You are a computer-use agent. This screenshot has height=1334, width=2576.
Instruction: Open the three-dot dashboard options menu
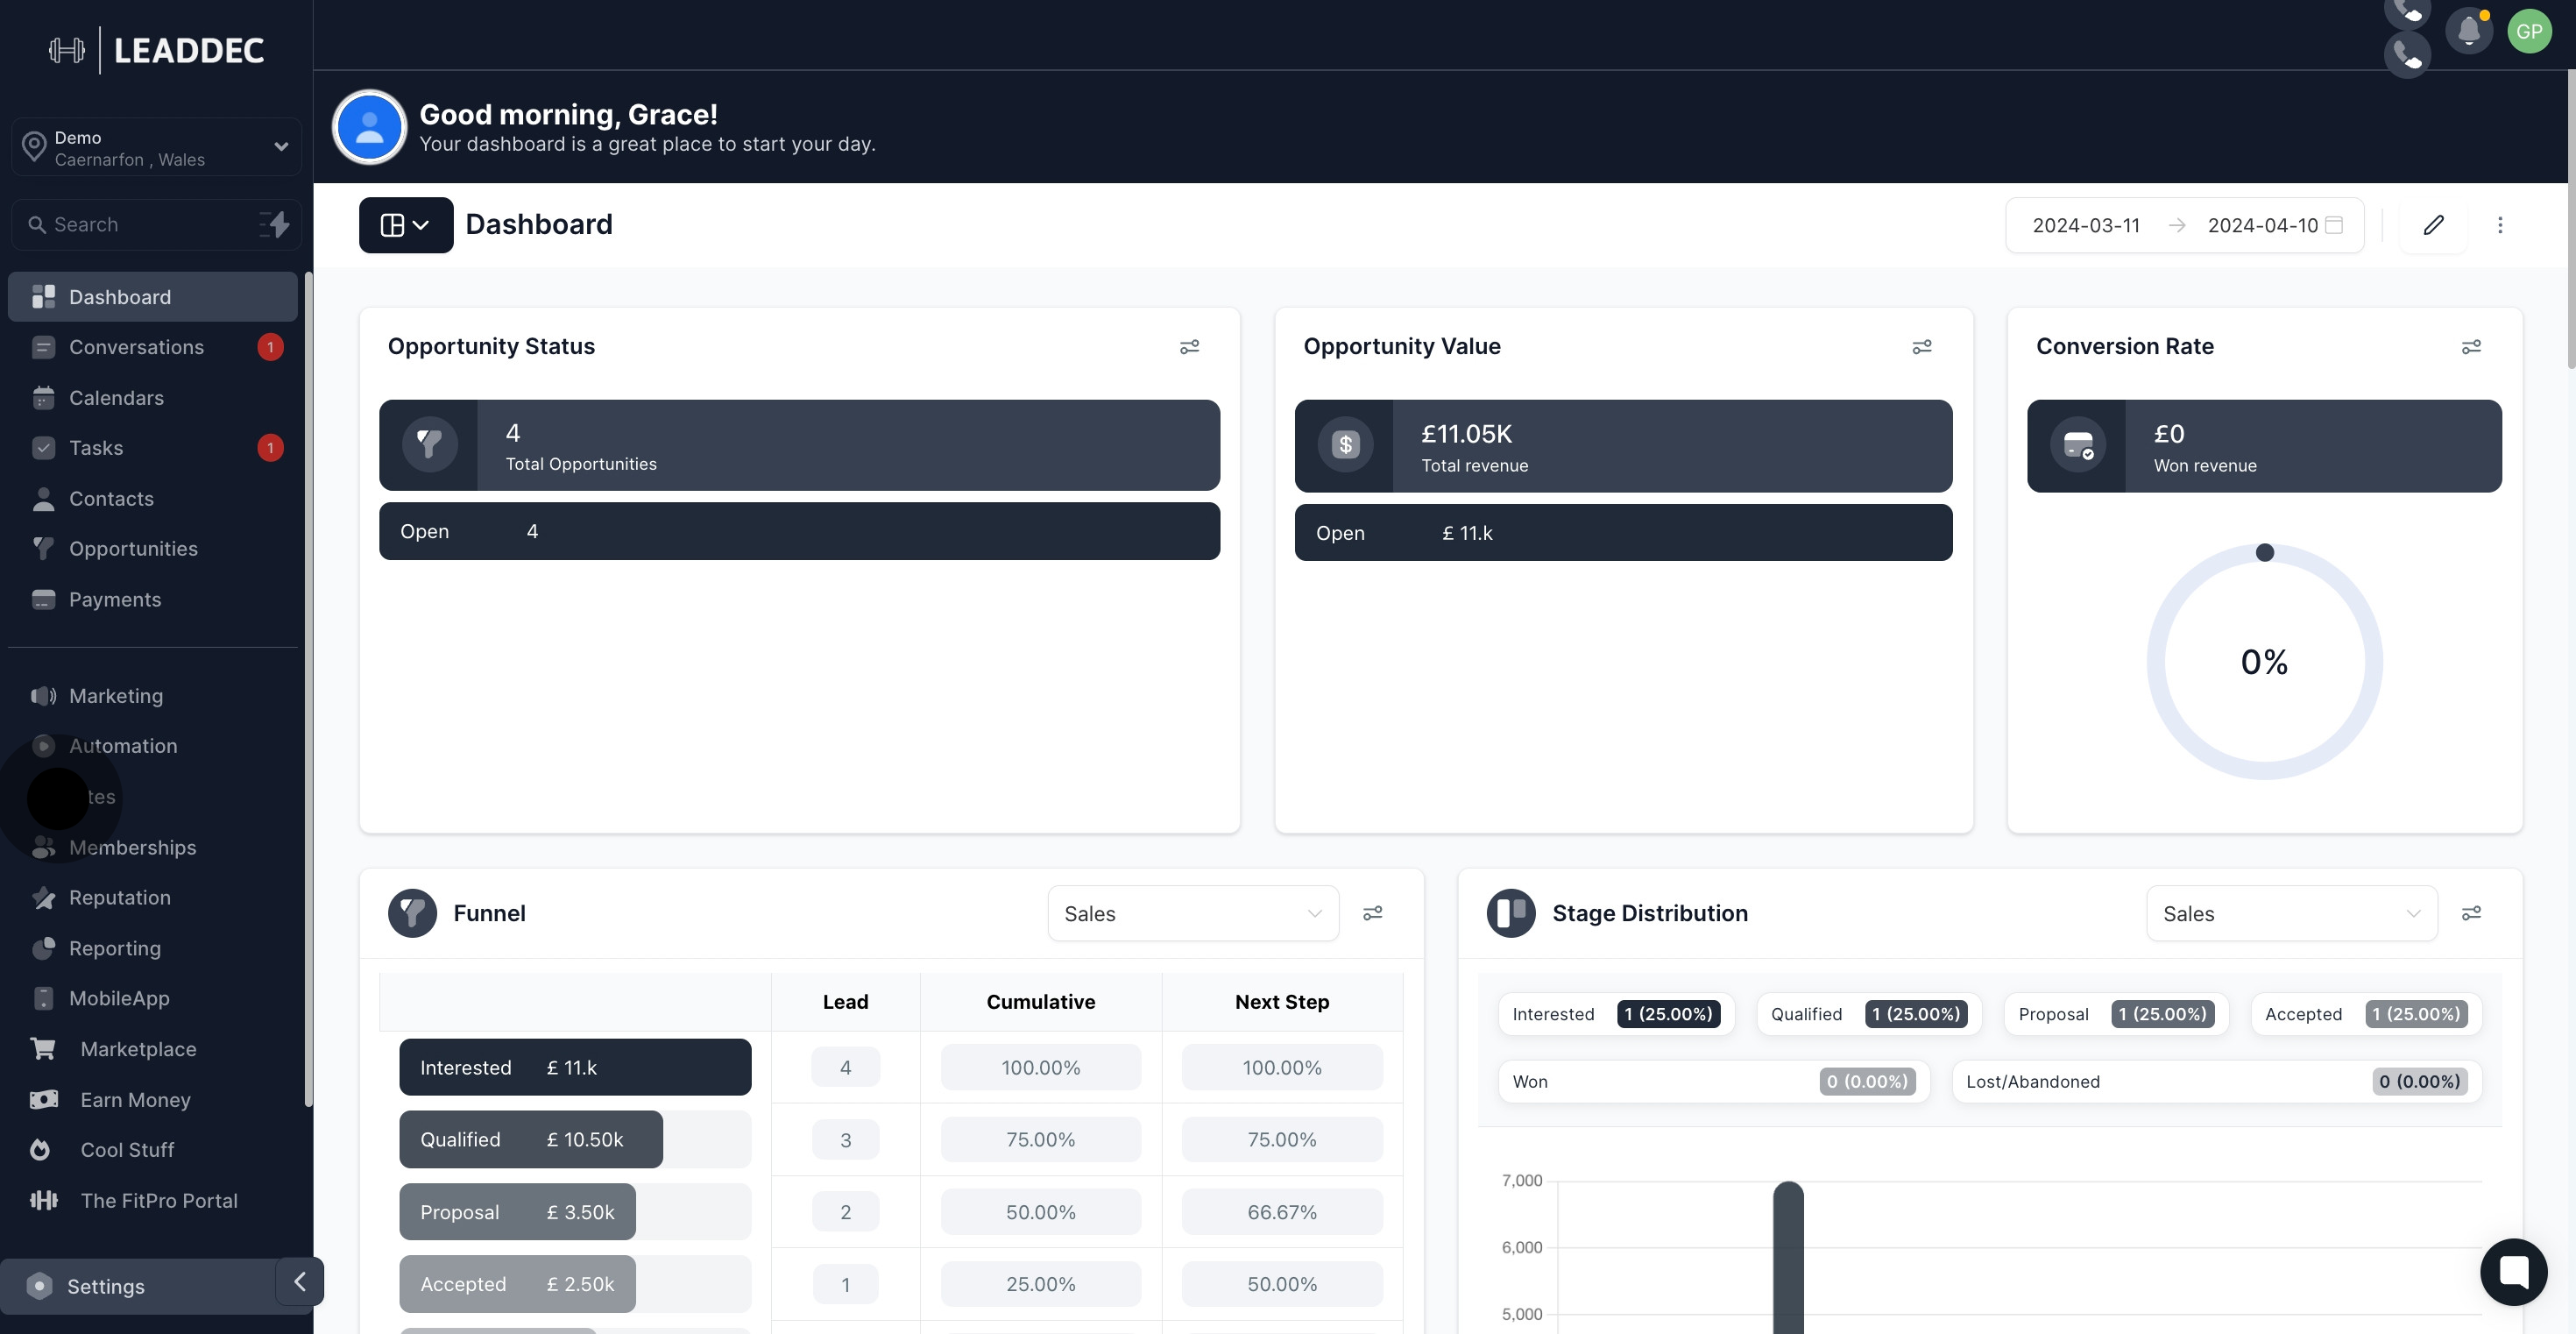coord(2500,225)
